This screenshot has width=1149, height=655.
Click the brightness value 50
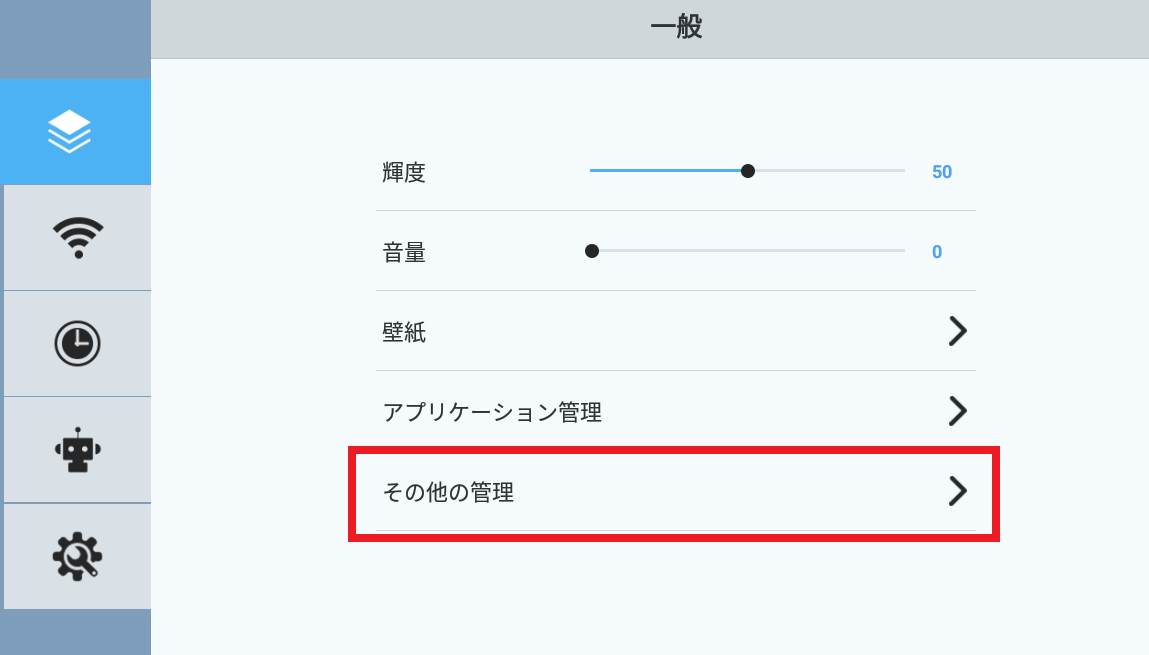(942, 171)
